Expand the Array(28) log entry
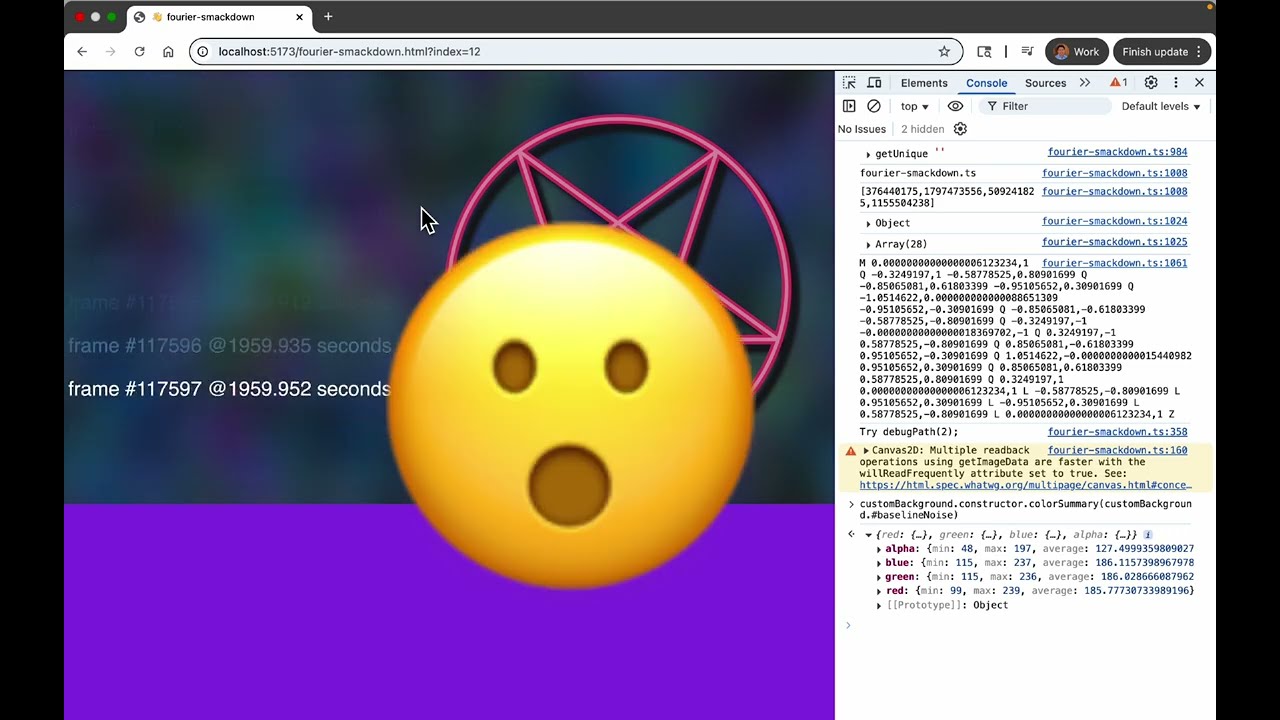Image resolution: width=1280 pixels, height=720 pixels. point(868,244)
